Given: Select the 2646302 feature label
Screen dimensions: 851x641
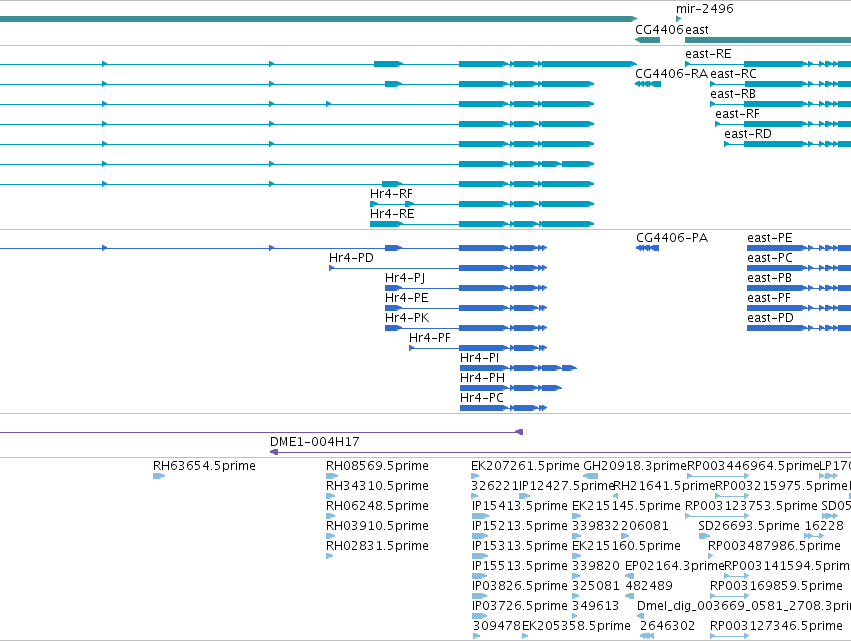Looking at the screenshot, I should pos(667,626).
